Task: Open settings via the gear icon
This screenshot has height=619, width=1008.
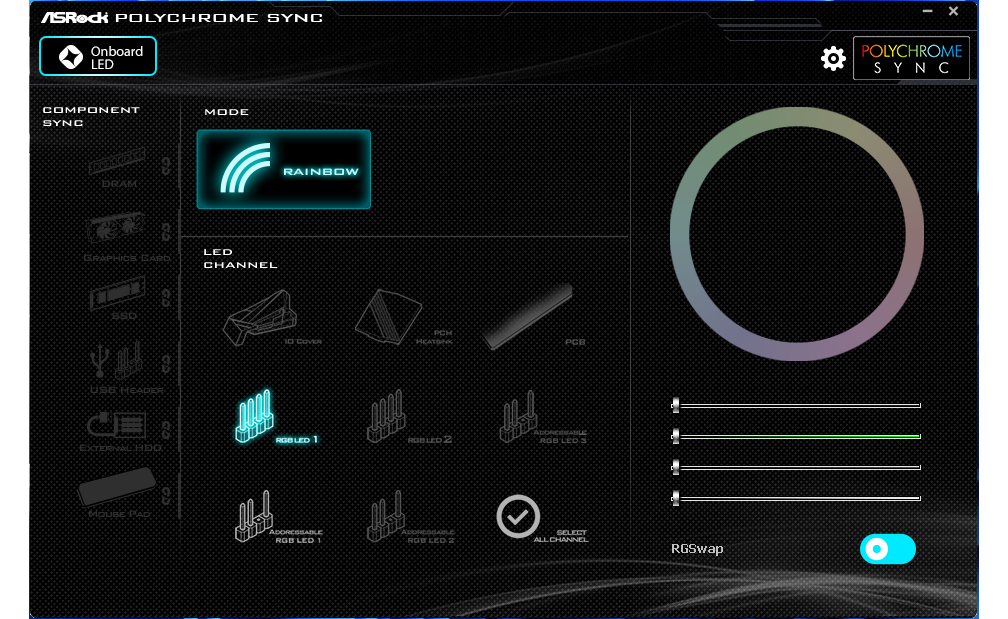Action: click(832, 58)
